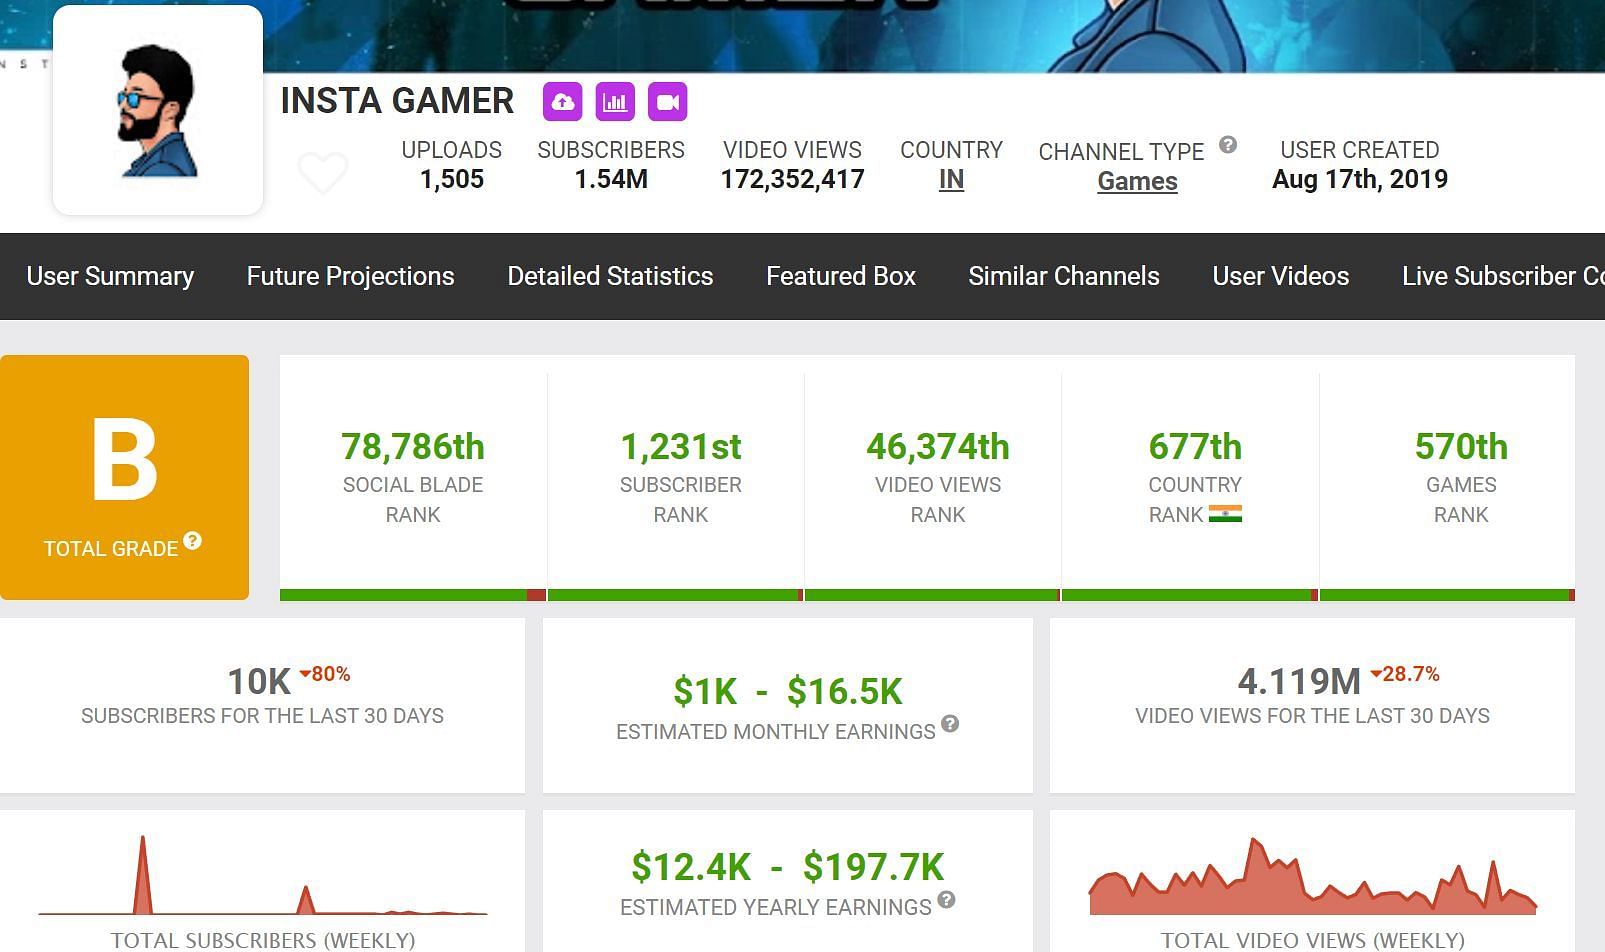Switch to the Detailed Statistics tab

click(610, 276)
